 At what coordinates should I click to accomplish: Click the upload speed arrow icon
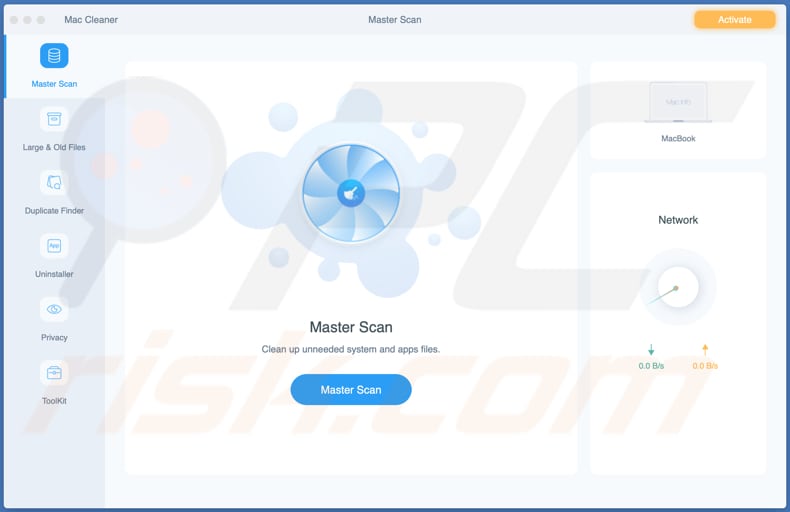pyautogui.click(x=705, y=350)
